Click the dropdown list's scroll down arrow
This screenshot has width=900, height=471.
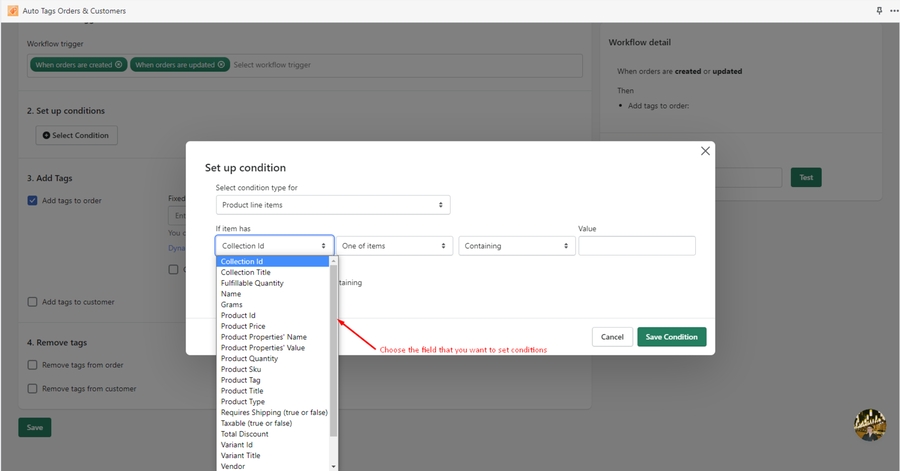pyautogui.click(x=333, y=466)
